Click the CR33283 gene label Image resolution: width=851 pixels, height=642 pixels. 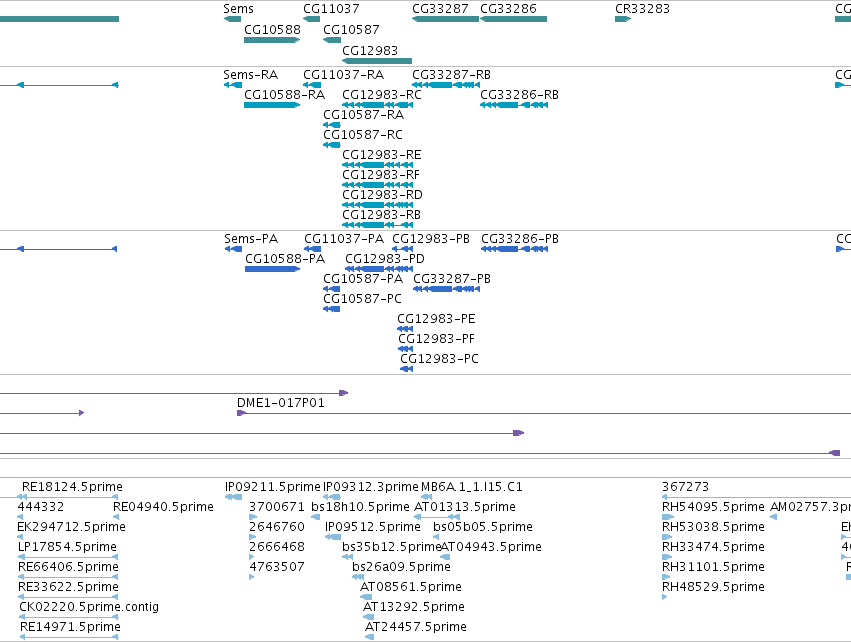(x=643, y=9)
